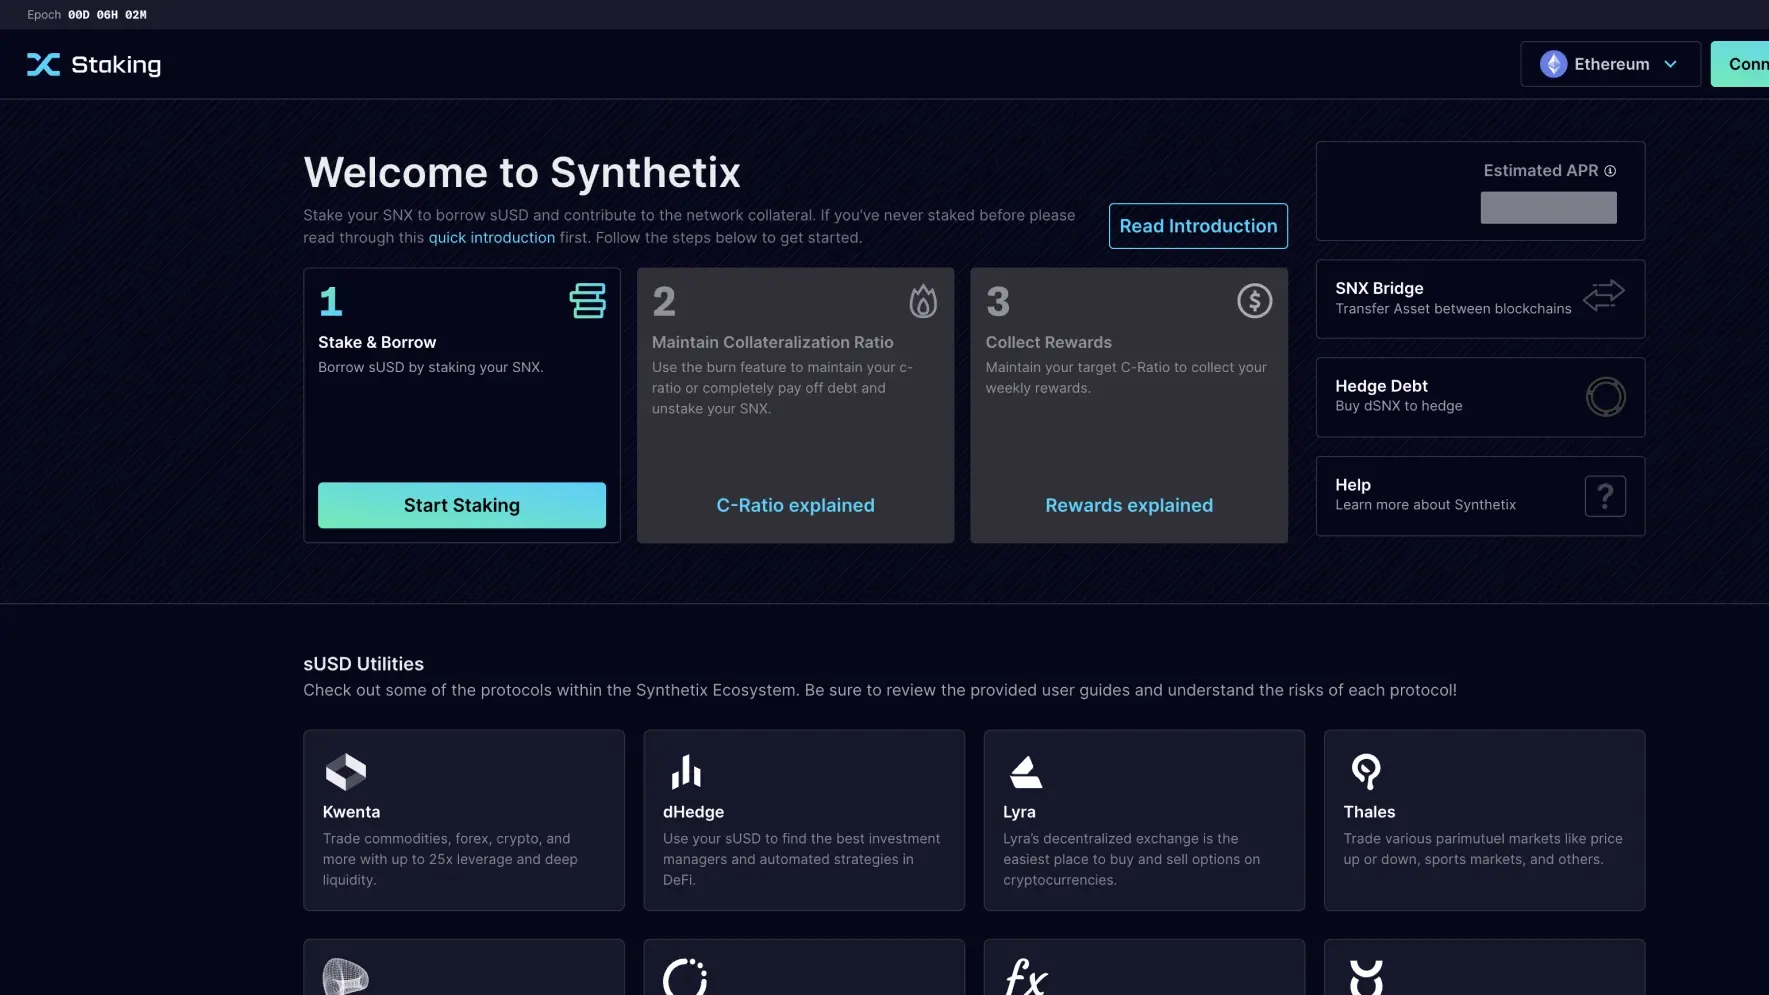Viewport: 1769px width, 995px height.
Task: Click the chevron beside Ethereum
Action: pos(1670,64)
